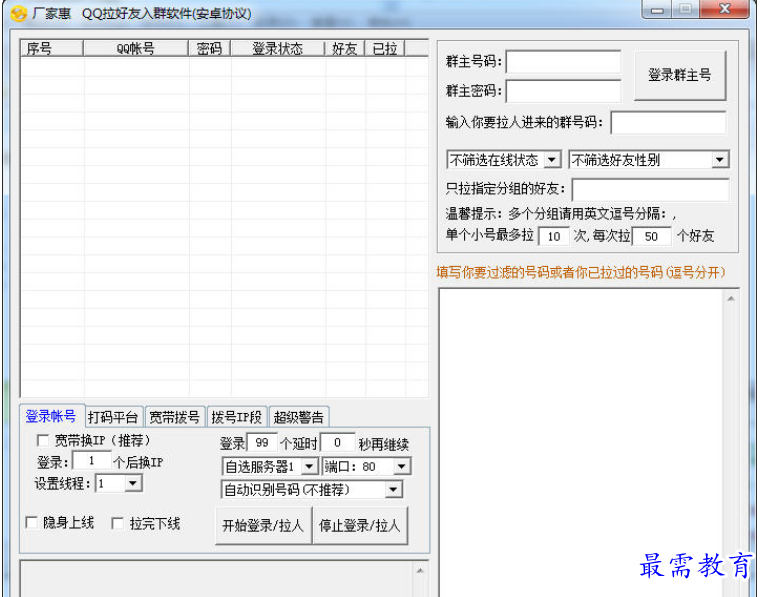
Task: Toggle 拉完下线 checkbox
Action: (x=117, y=523)
